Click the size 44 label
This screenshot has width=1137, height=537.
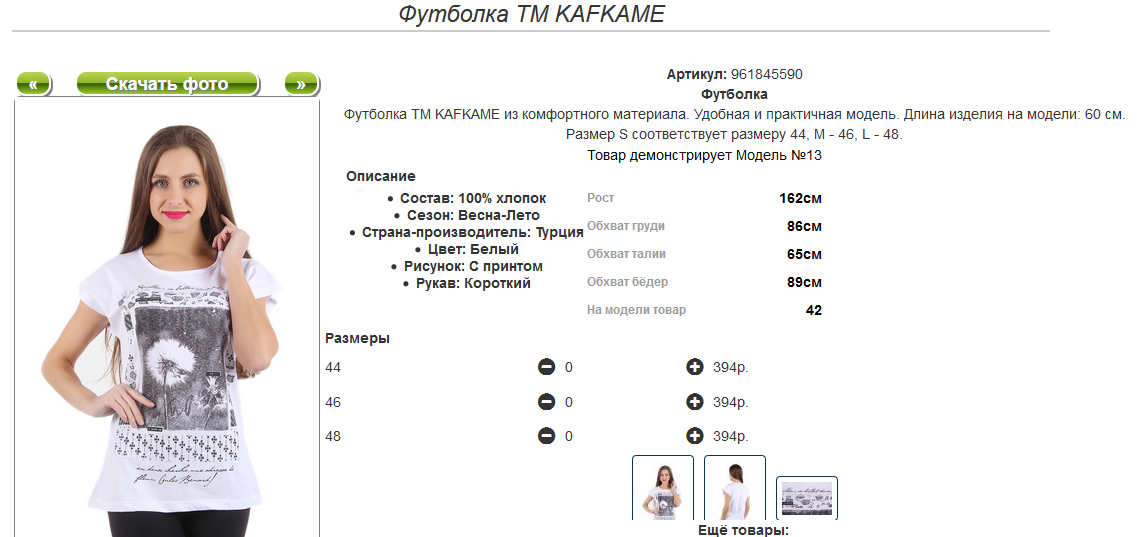tap(333, 367)
